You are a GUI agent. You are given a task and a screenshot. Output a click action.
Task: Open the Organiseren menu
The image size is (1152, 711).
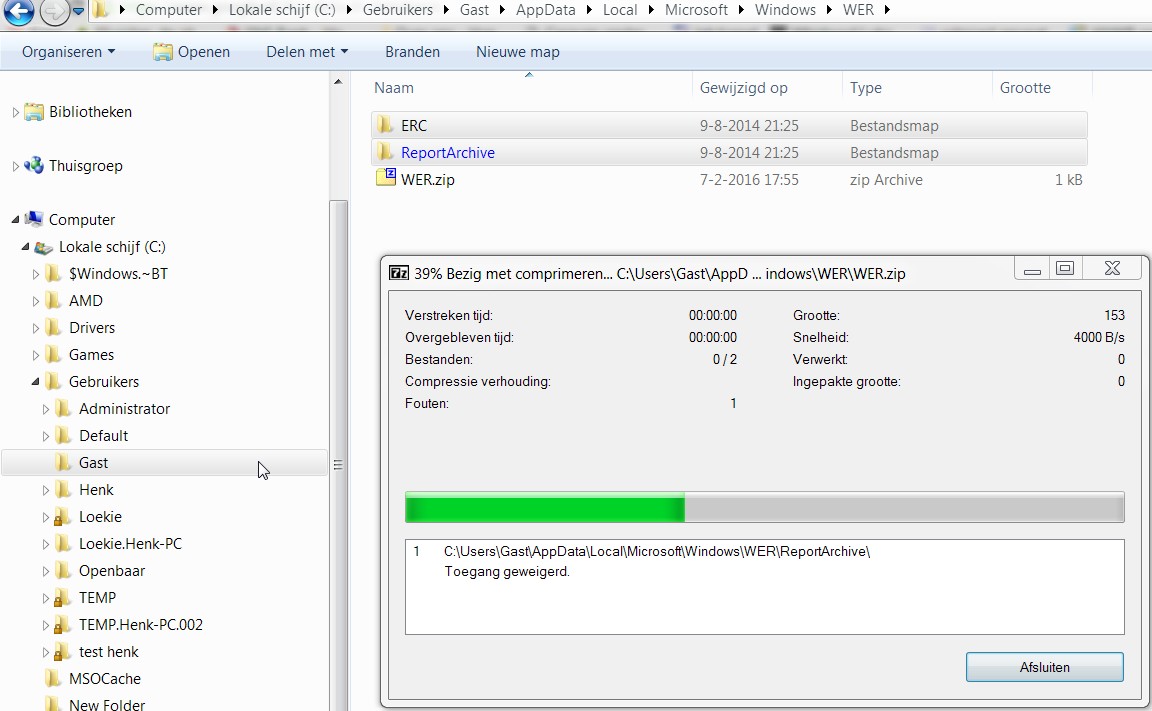(68, 52)
